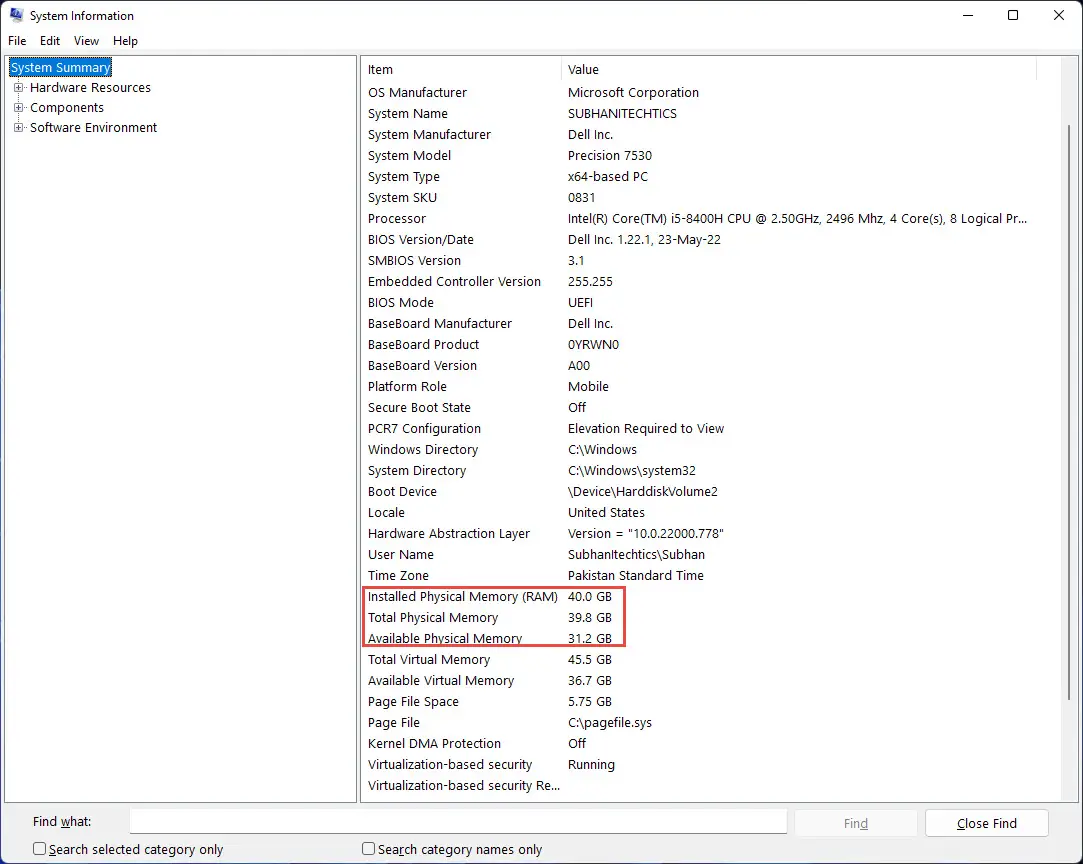Click the Close Find button

pos(986,823)
